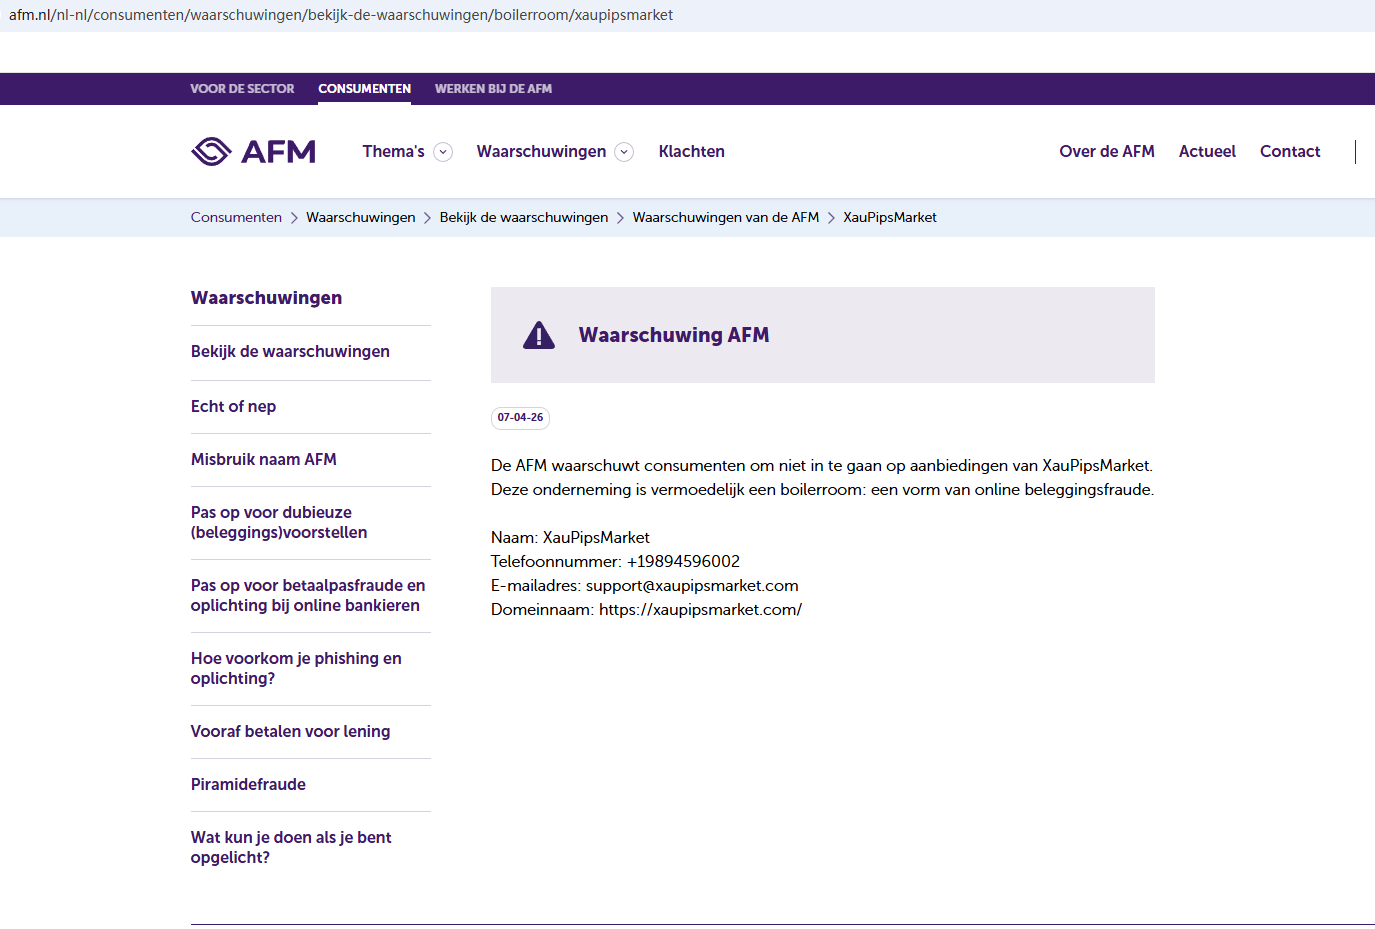Select Misbruik naam AFM in sidebar
The height and width of the screenshot is (929, 1375).
[264, 460]
